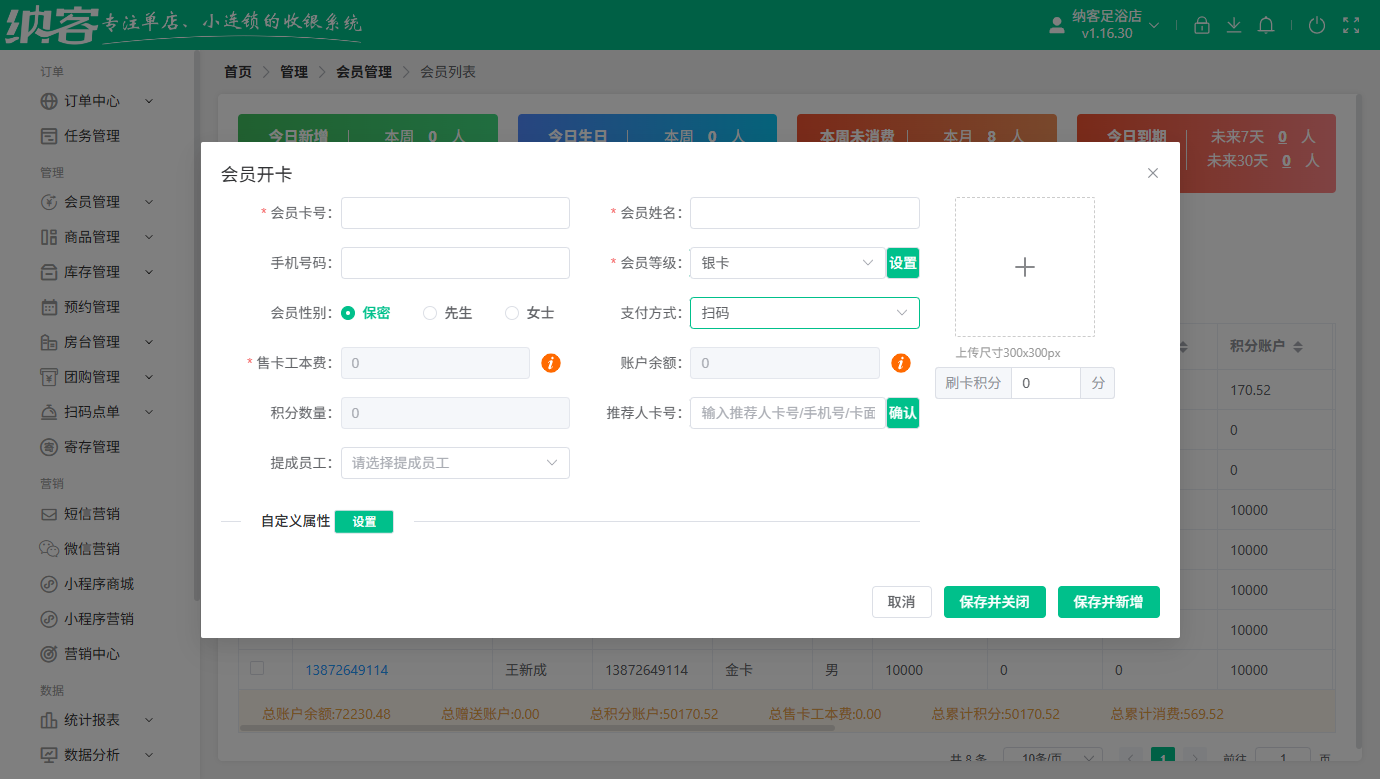The width and height of the screenshot is (1380, 779).
Task: Click the power/logout icon
Action: [x=1317, y=25]
